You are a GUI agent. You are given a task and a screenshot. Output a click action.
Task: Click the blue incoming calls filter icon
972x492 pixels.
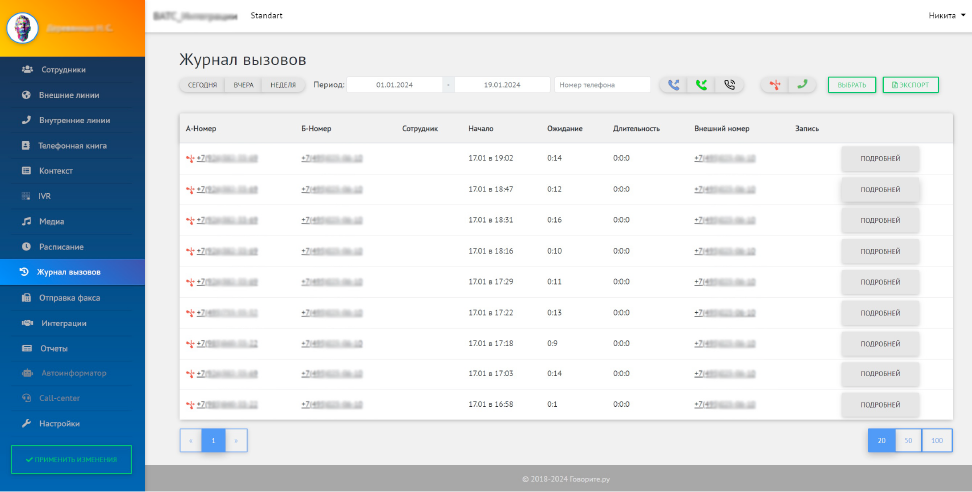(674, 85)
